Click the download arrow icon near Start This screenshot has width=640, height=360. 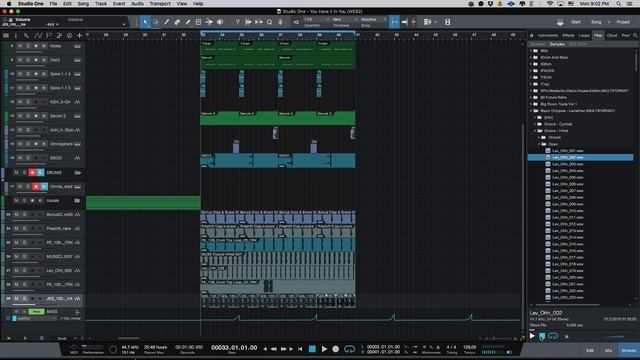[x=560, y=22]
